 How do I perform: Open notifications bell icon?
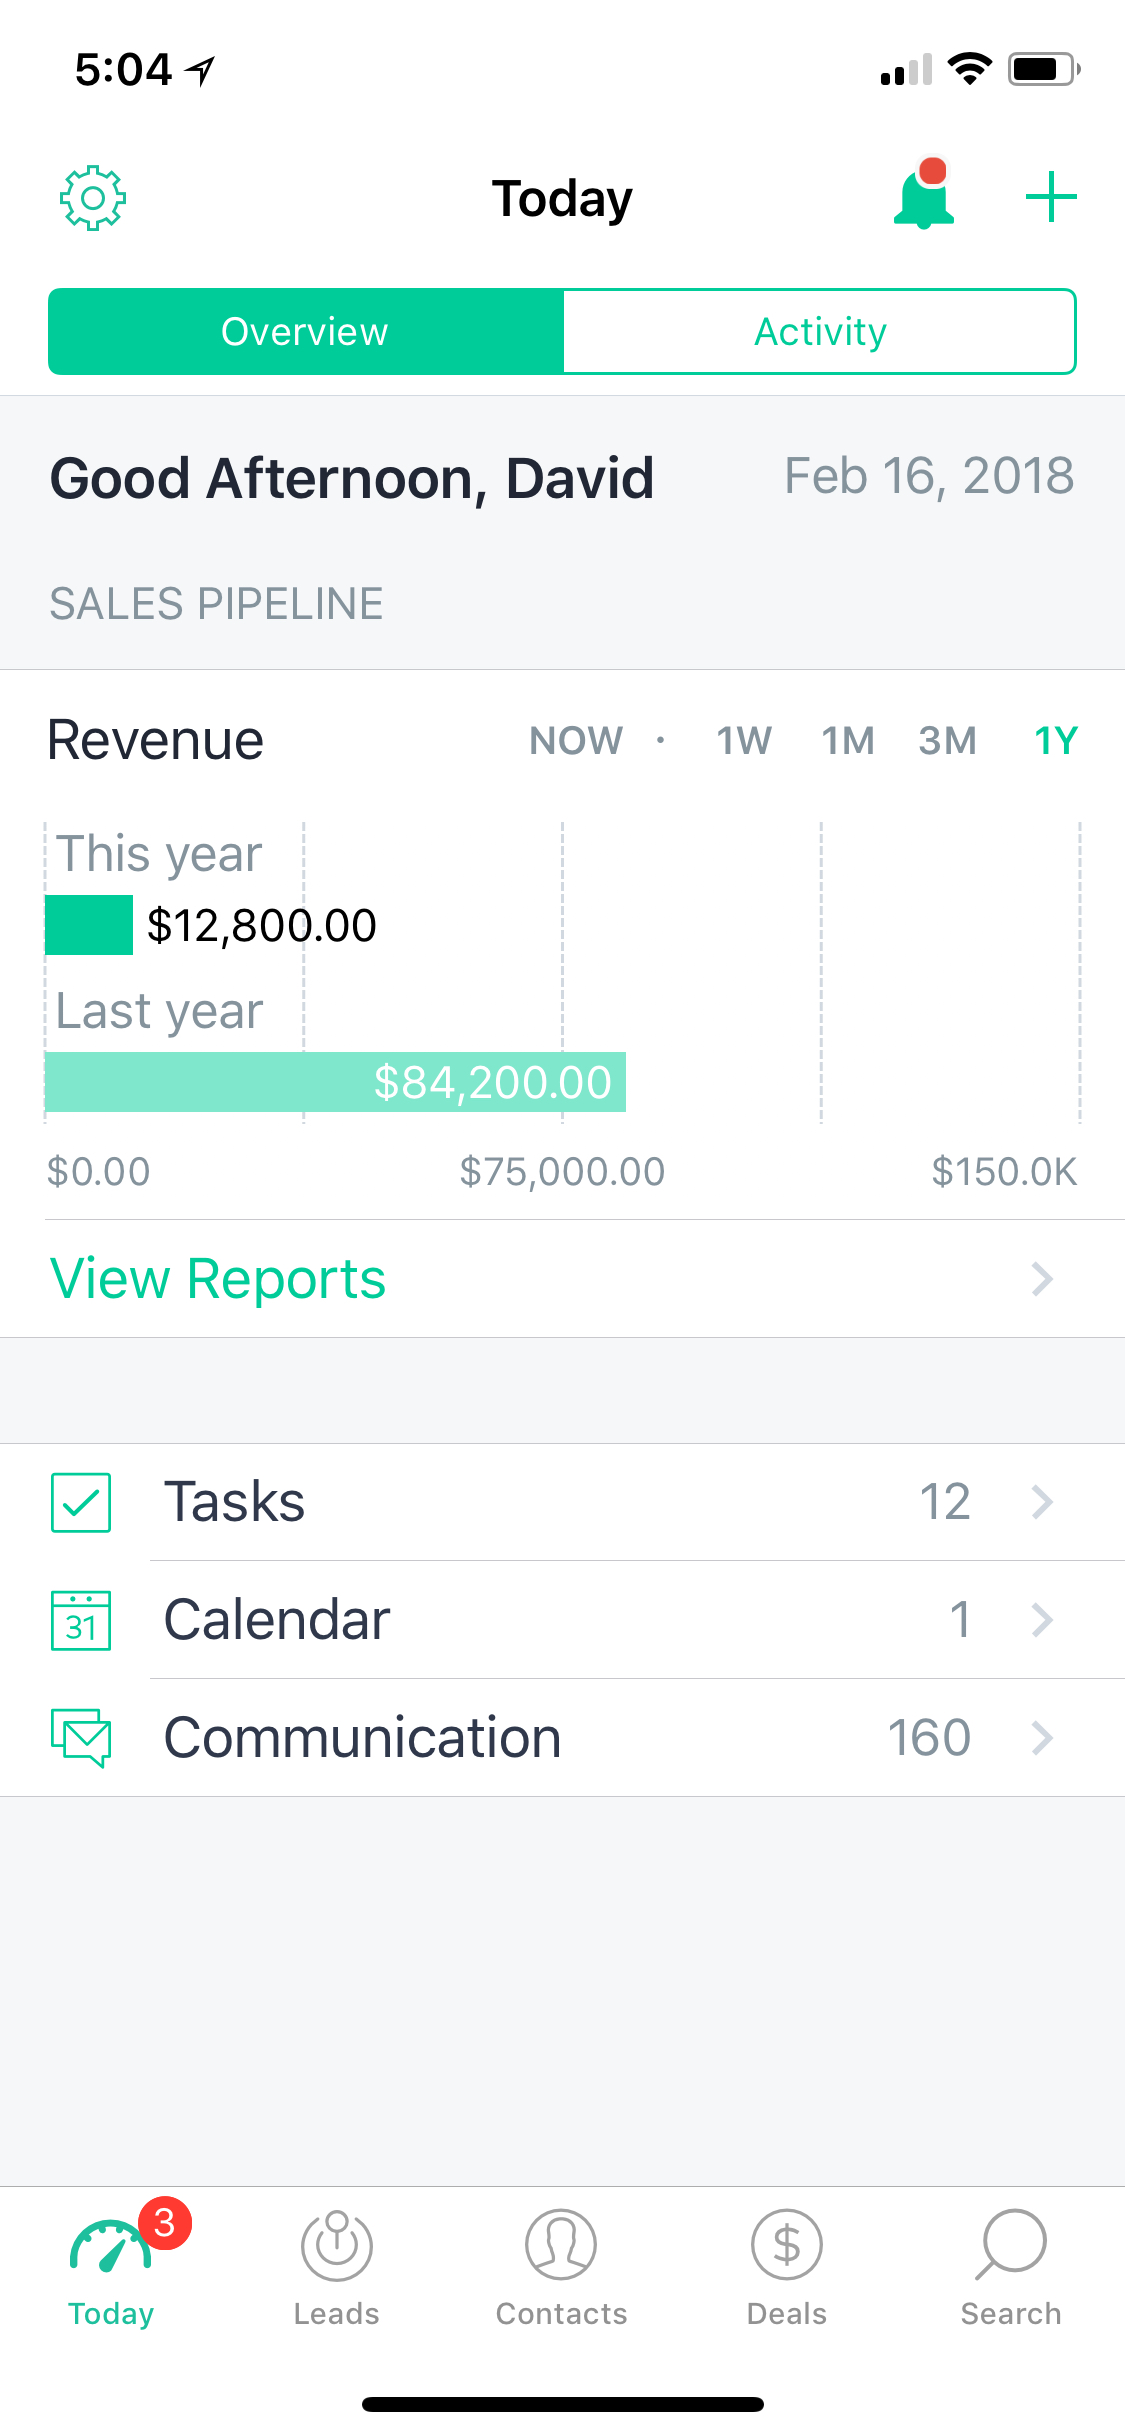[x=923, y=197]
